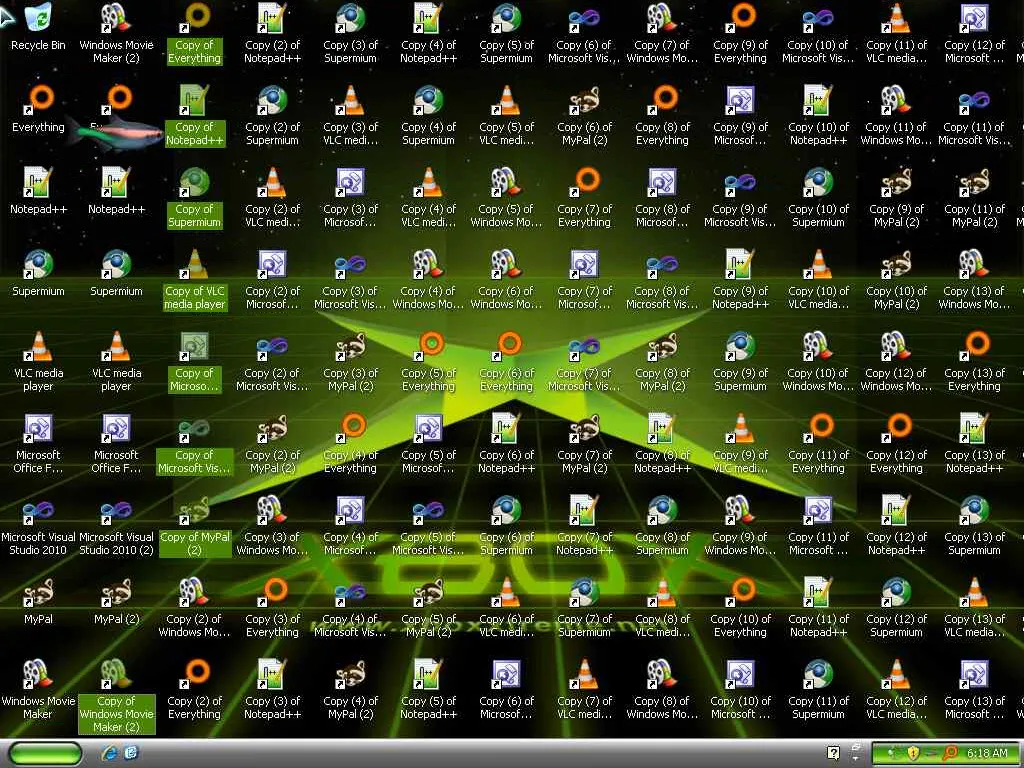This screenshot has height=768, width=1024.
Task: Select Copy (13) of Notepad++ icon
Action: tap(974, 443)
